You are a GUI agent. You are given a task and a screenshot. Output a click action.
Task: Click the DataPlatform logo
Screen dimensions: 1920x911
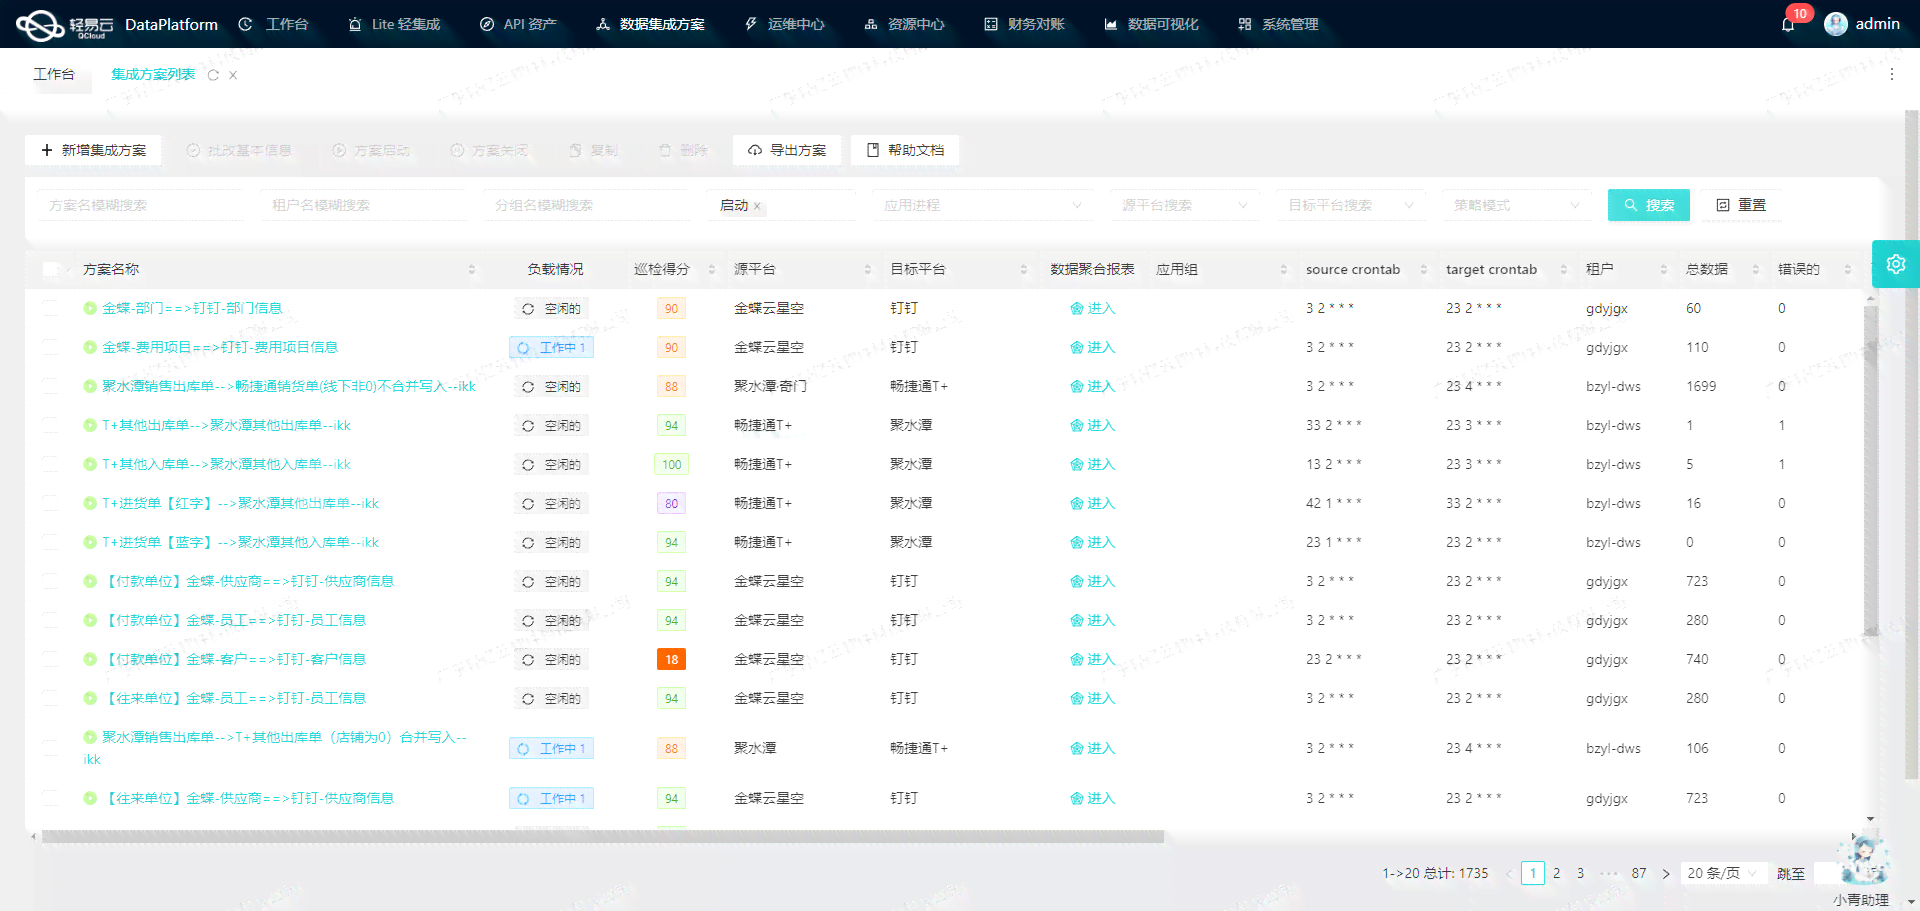tap(117, 24)
